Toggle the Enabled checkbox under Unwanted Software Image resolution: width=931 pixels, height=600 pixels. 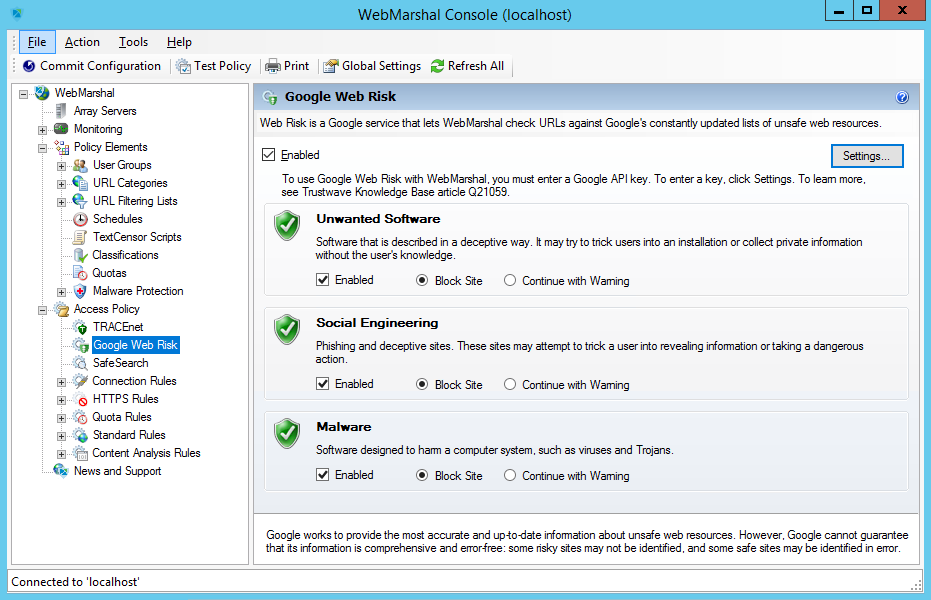323,280
